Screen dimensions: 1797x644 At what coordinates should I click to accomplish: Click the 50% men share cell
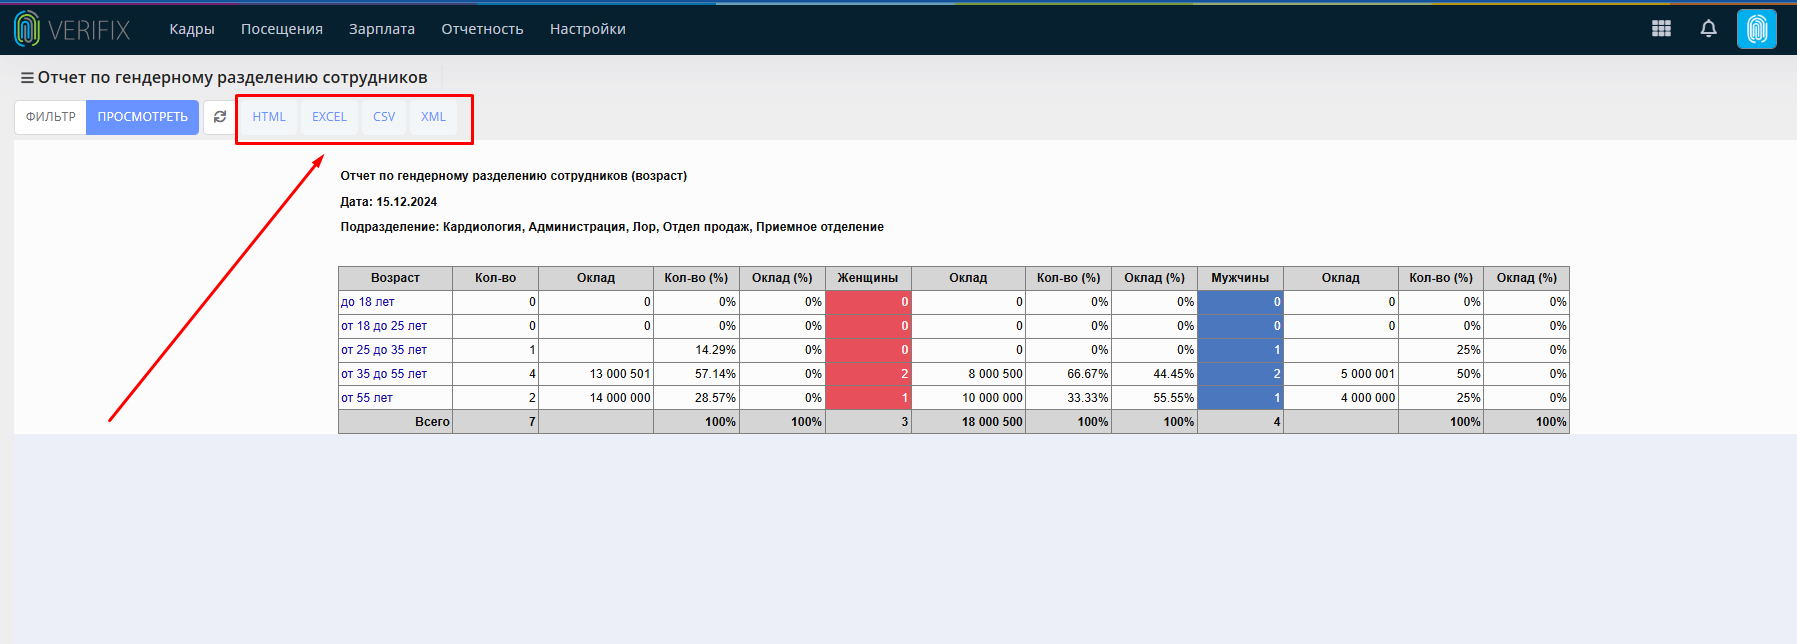(1441, 374)
